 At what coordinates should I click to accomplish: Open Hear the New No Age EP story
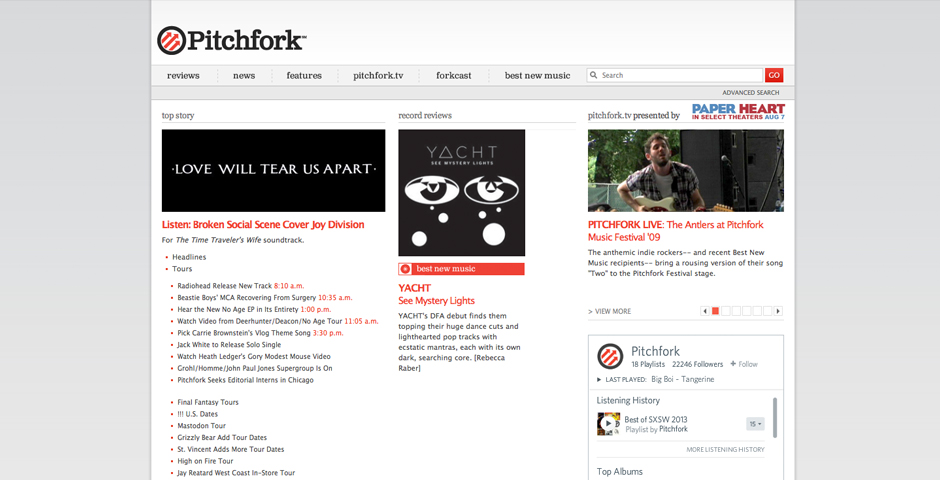pos(238,310)
